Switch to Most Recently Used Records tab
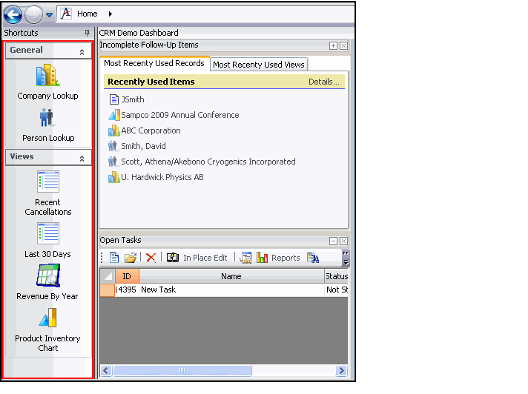The height and width of the screenshot is (394, 528). pos(154,63)
